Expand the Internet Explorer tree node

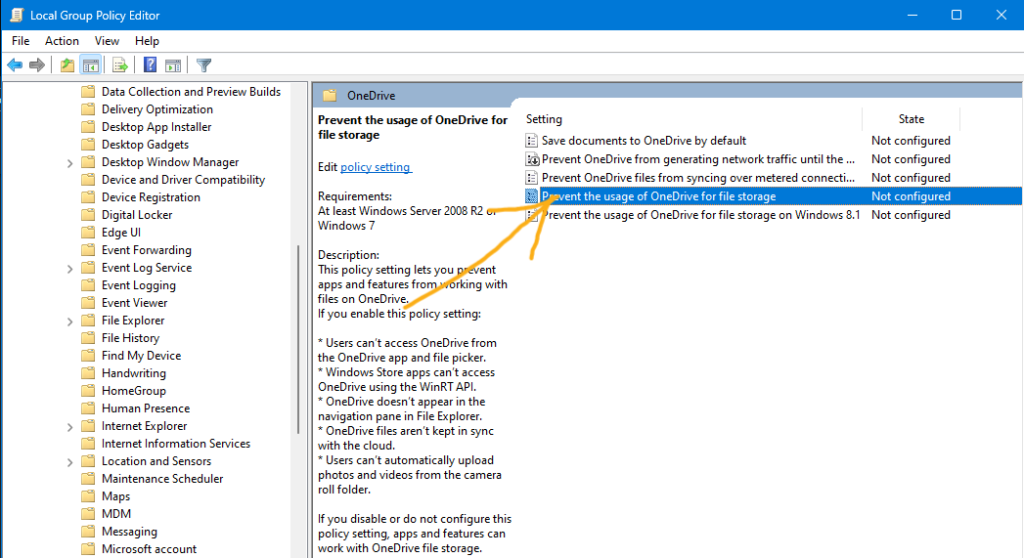70,427
